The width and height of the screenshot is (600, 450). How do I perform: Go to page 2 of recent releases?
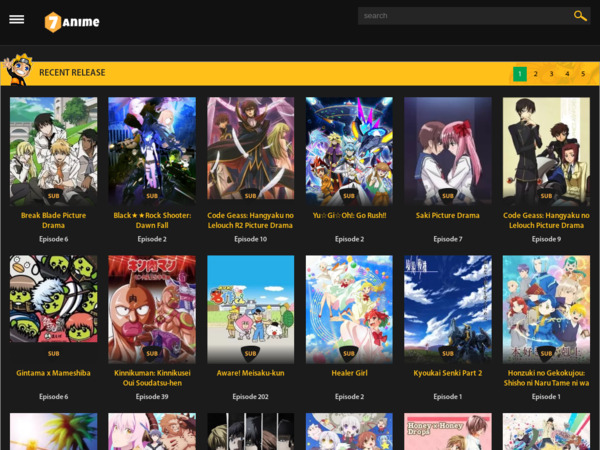click(x=535, y=74)
